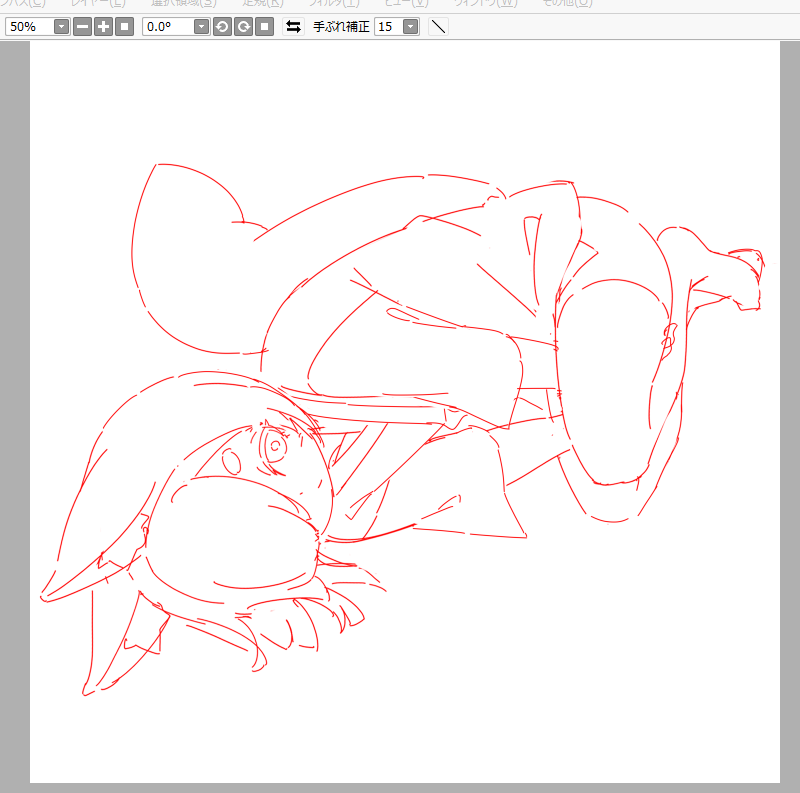Reset the canvas rotation angle
800x793 pixels.
264,27
